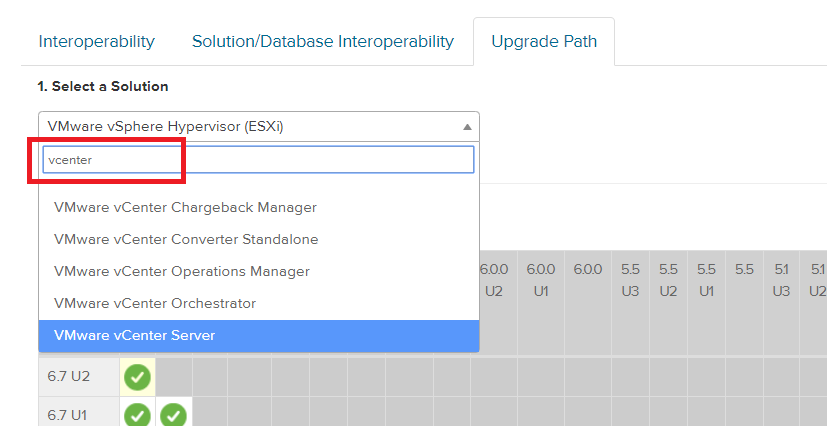Choose VMware vCenter Chargeback Manager
Screen dimensions: 827x426
(258, 208)
